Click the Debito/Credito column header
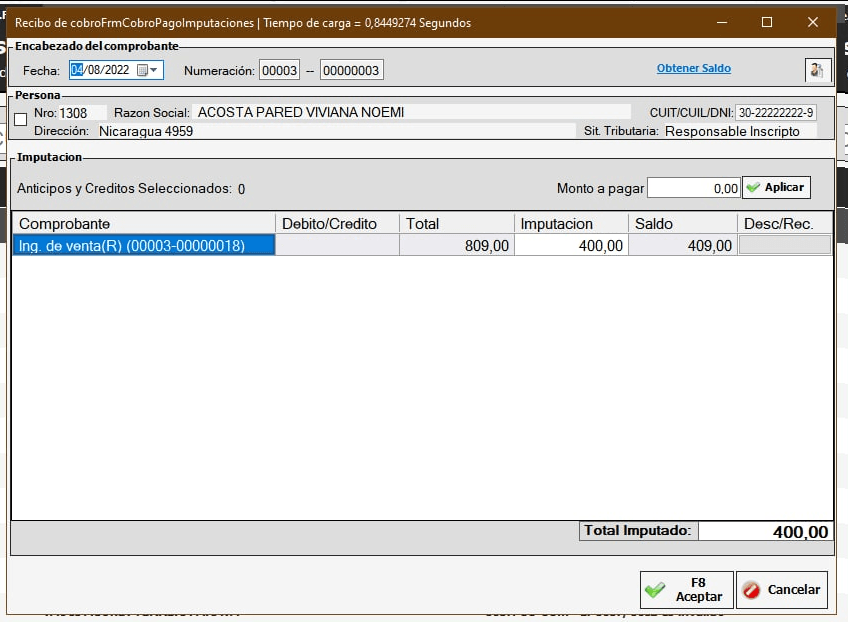The width and height of the screenshot is (848, 622). coord(337,224)
